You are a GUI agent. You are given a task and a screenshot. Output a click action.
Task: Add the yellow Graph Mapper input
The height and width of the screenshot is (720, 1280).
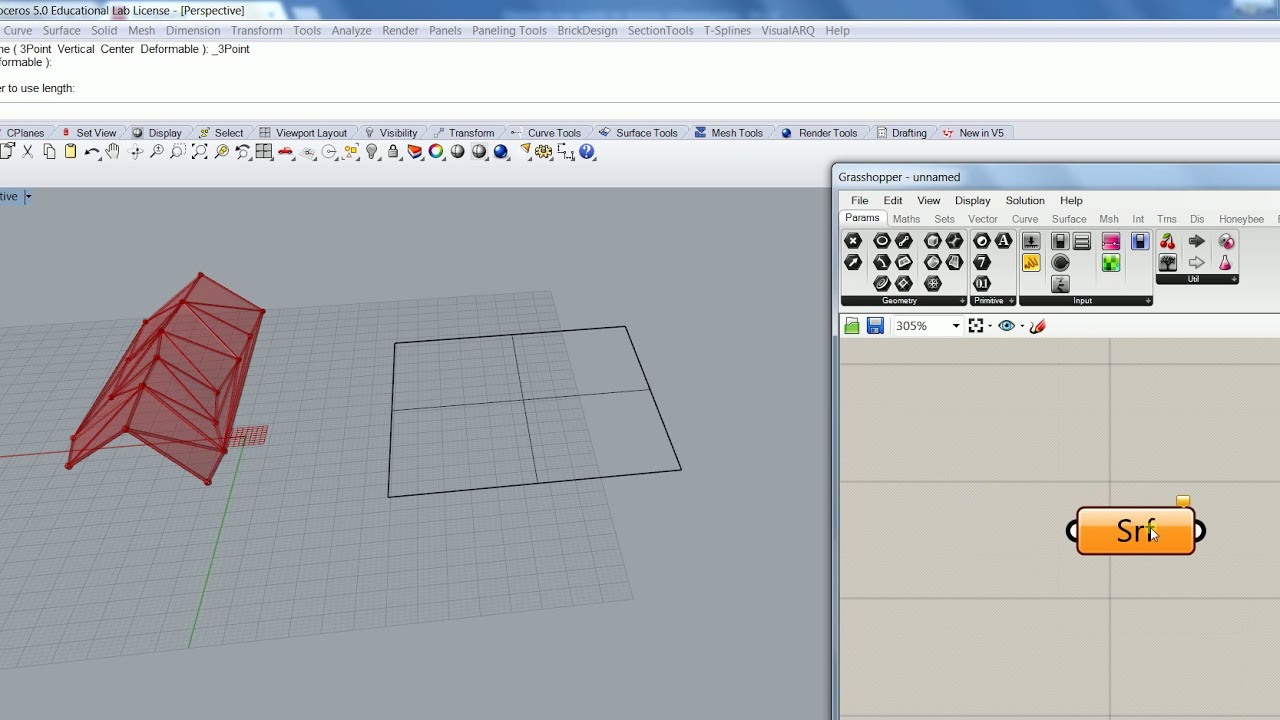click(x=1031, y=263)
